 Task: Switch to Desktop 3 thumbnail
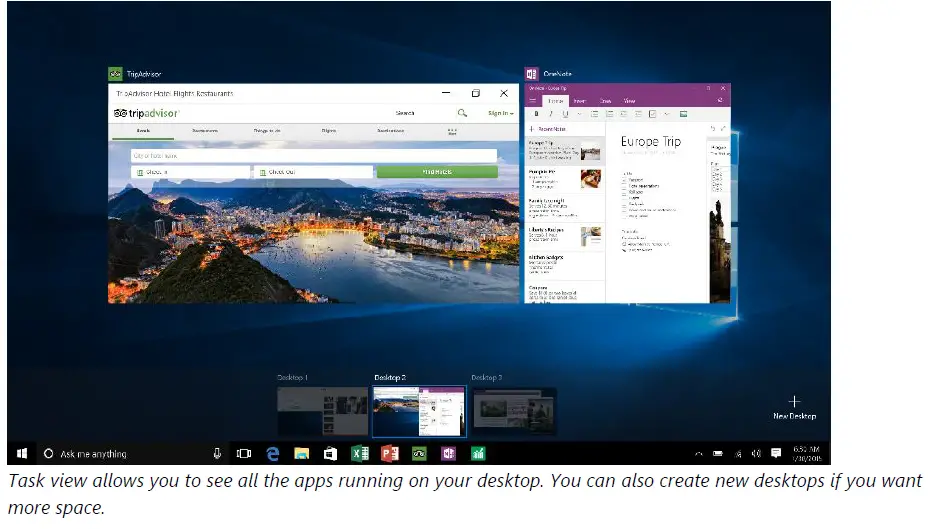coord(514,411)
